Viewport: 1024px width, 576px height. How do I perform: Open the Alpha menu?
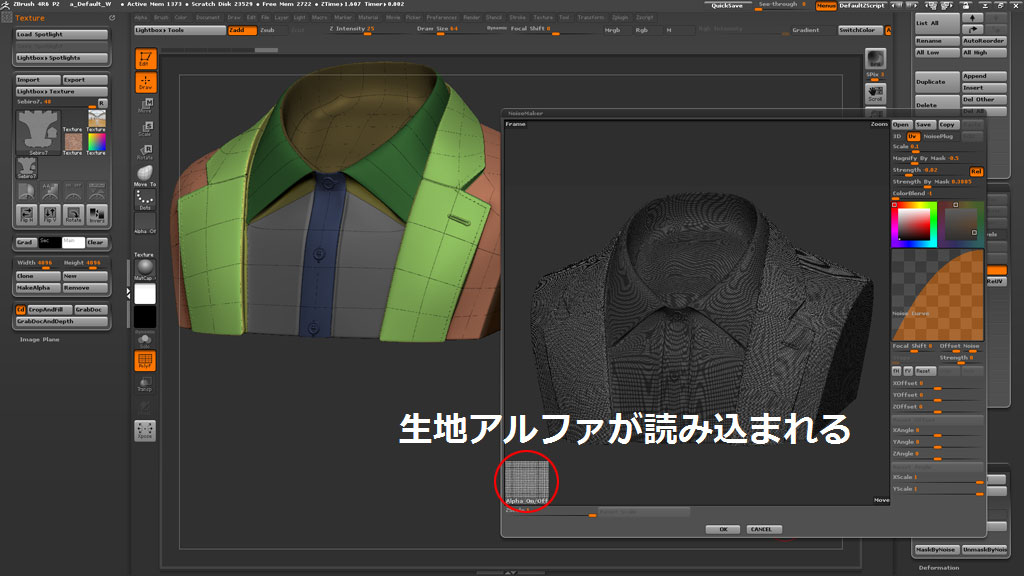coord(140,18)
